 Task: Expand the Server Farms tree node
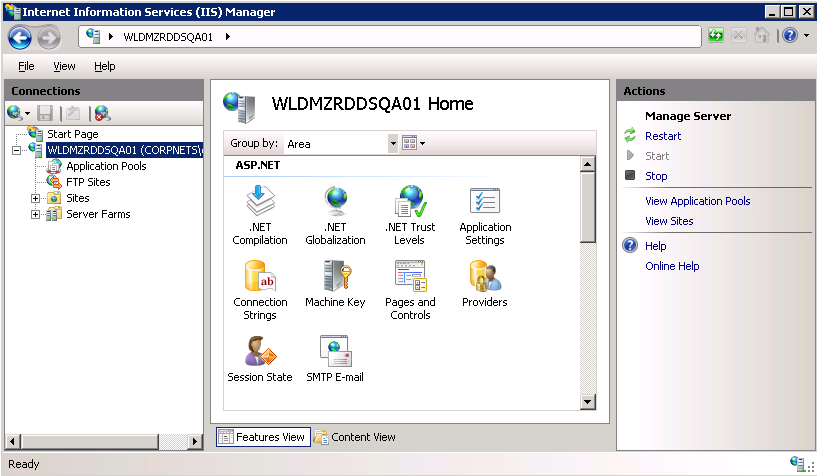35,215
